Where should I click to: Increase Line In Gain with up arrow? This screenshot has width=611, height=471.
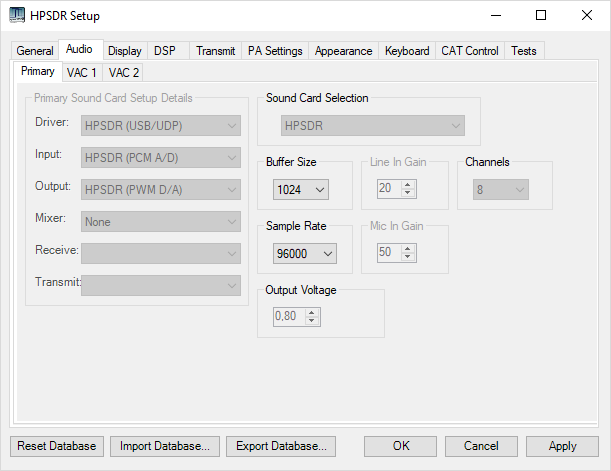(408, 185)
